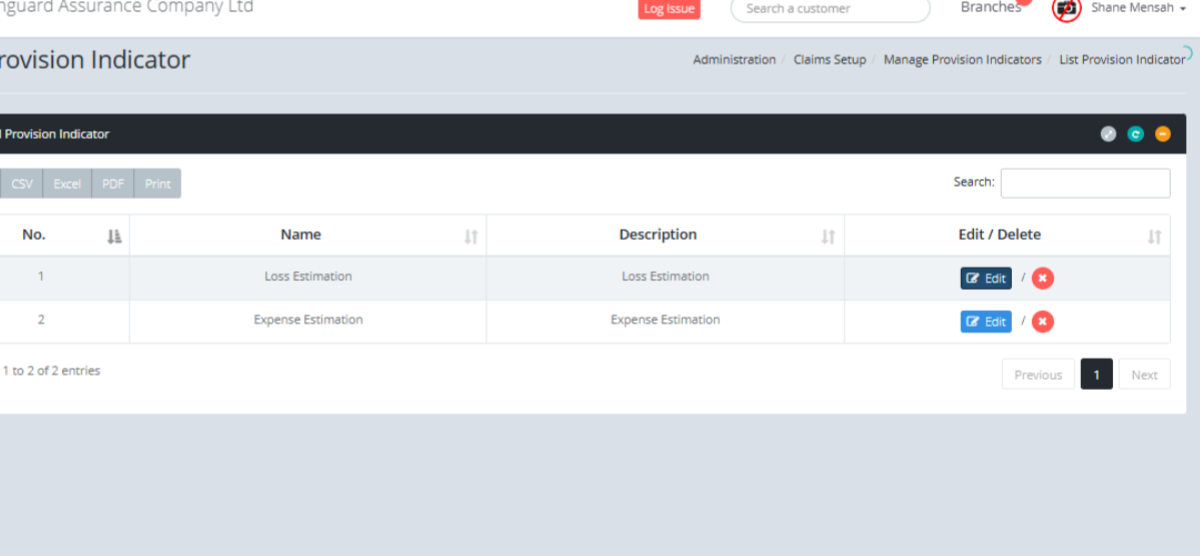Edit the Loss Estimation entry

point(986,278)
